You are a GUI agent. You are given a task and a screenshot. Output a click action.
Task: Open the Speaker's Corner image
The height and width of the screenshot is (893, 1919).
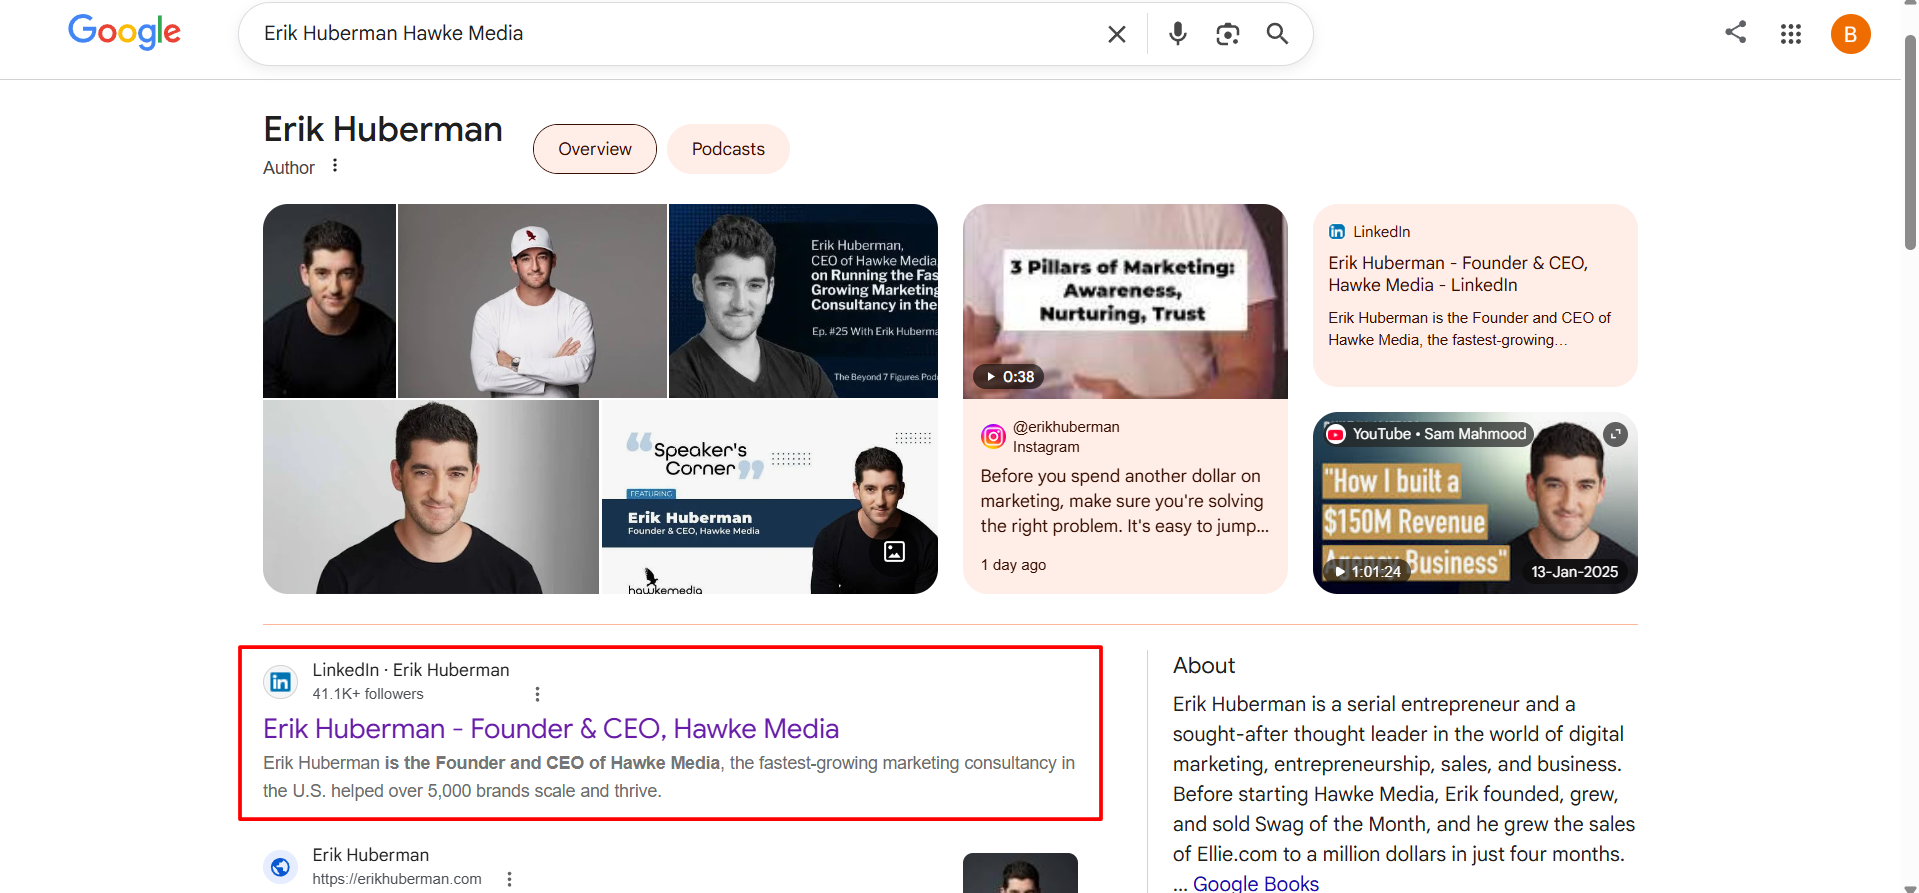[x=770, y=497]
